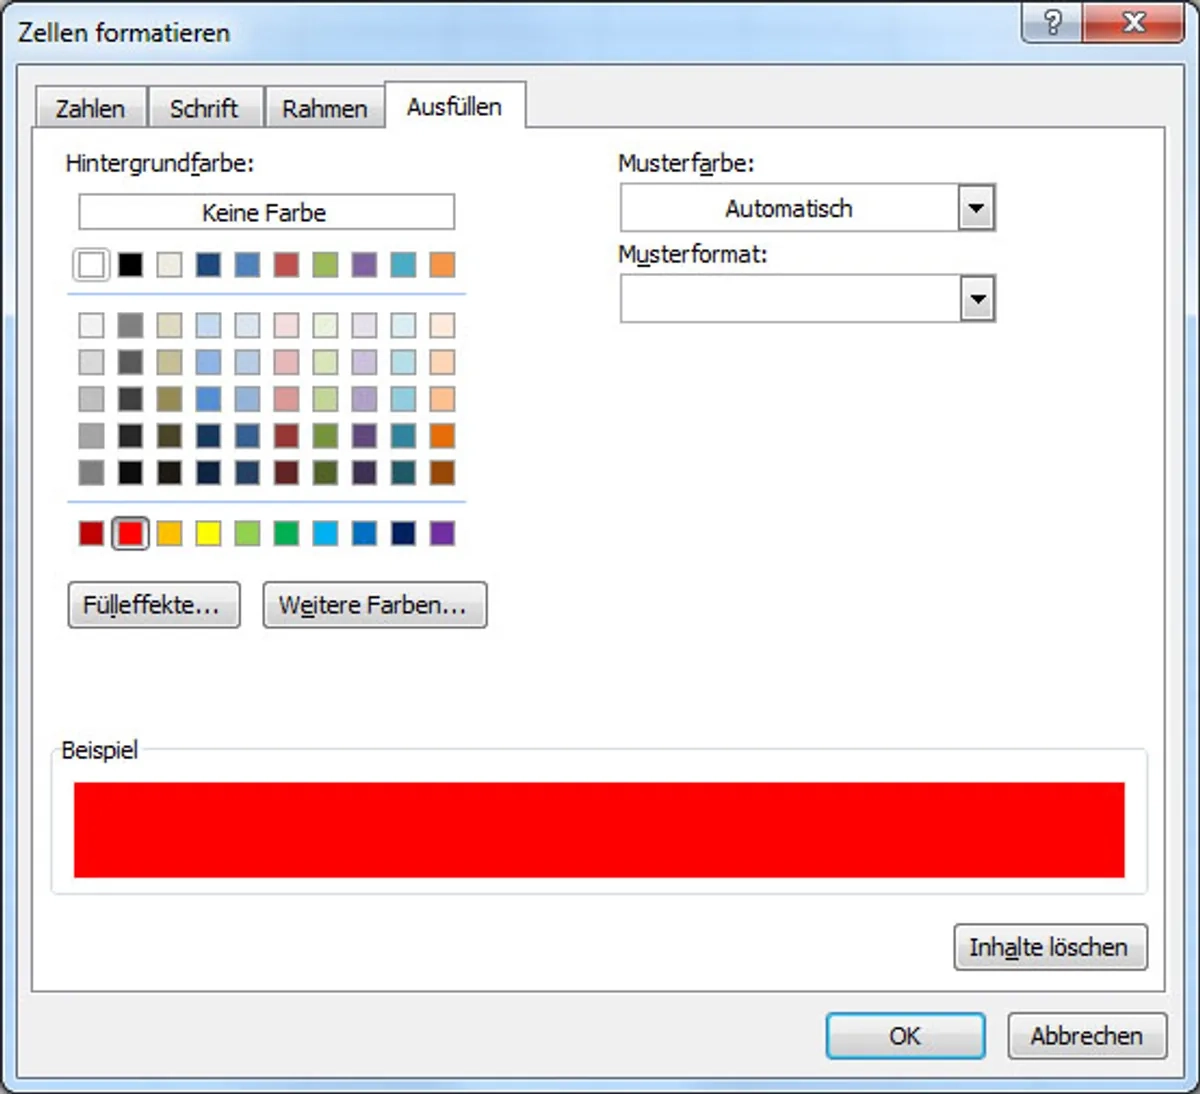Pick the darkest olive-green shade swatch

click(325, 472)
